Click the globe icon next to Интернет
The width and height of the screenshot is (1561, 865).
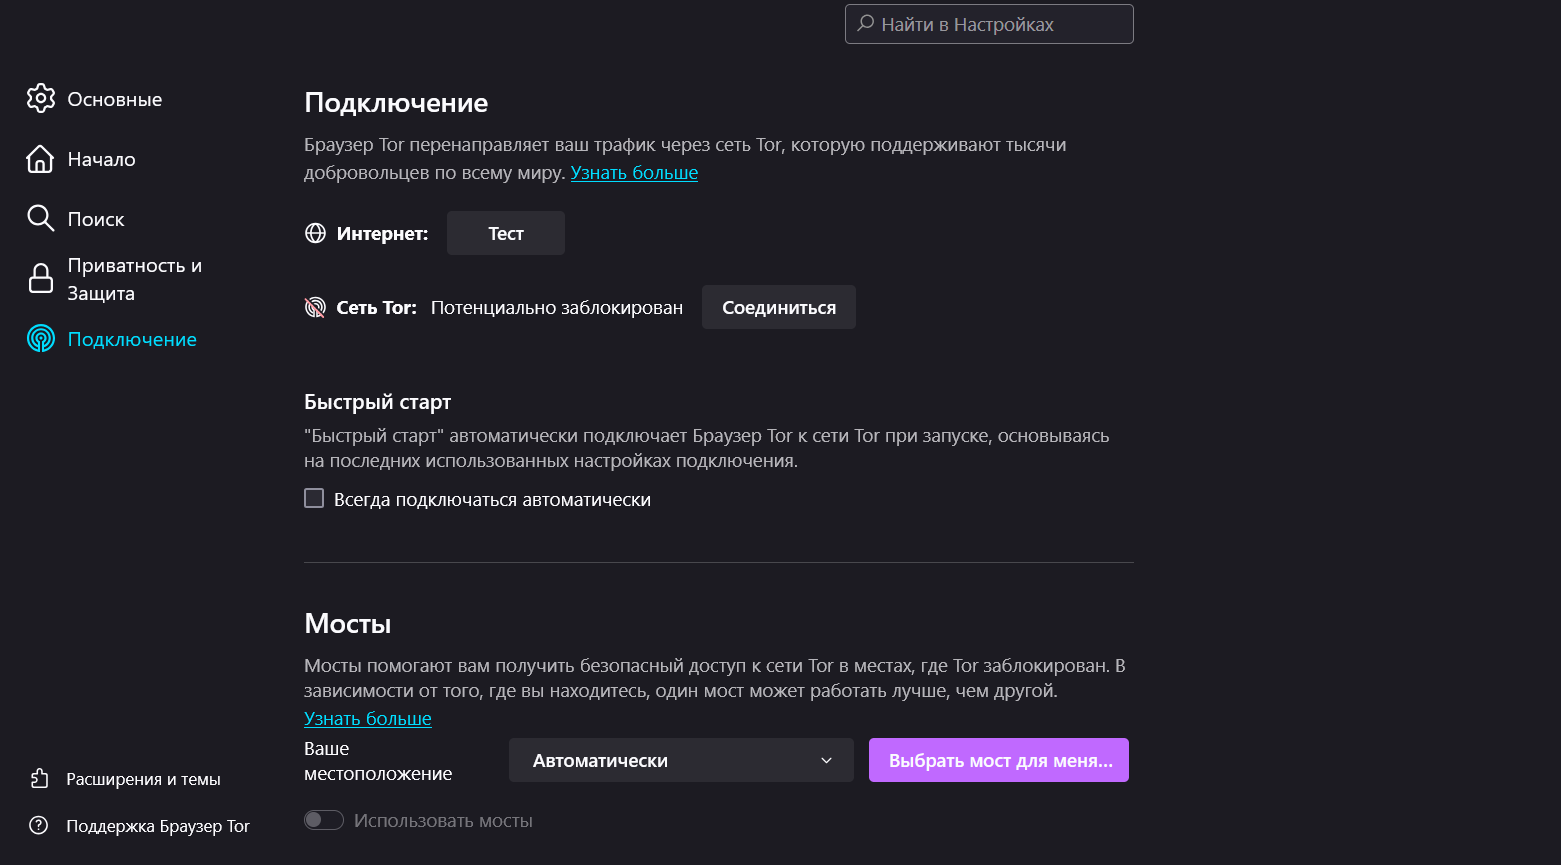pos(315,233)
